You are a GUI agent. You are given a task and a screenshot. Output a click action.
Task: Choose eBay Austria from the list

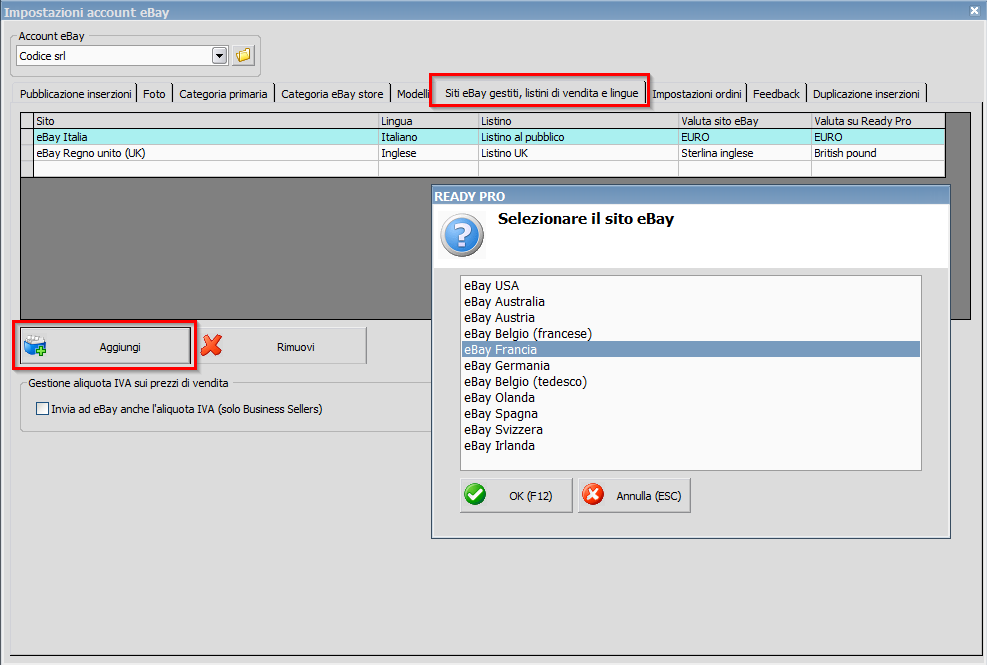point(691,318)
